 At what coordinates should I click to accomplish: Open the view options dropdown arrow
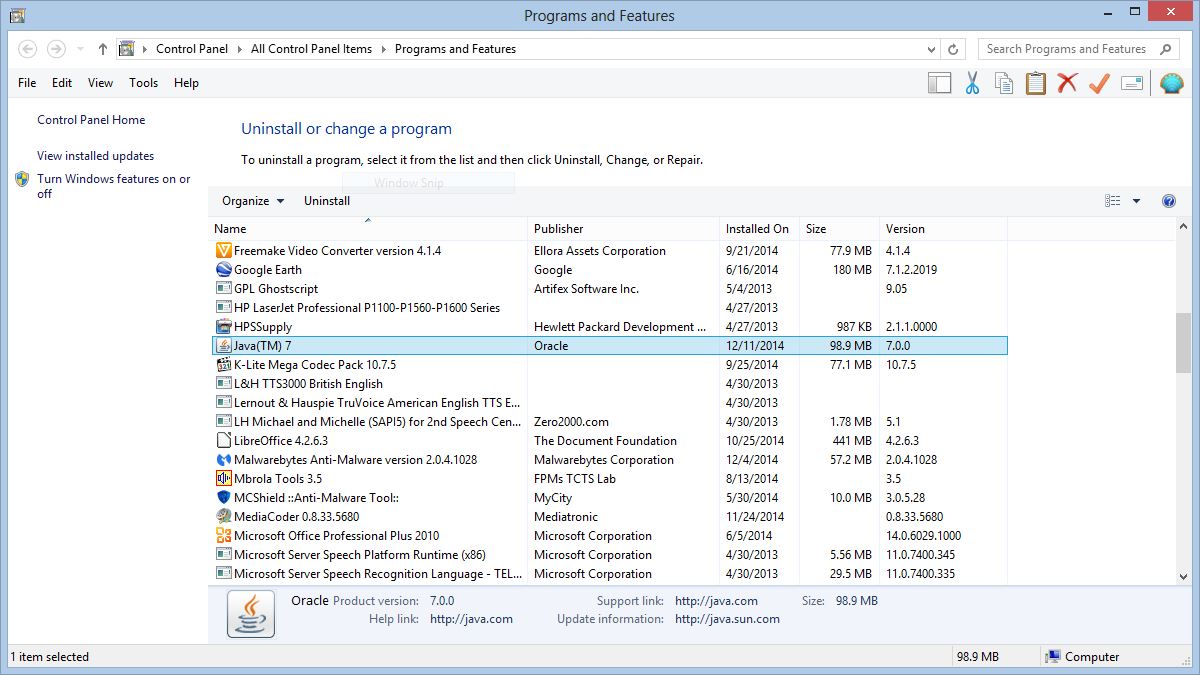click(1136, 201)
